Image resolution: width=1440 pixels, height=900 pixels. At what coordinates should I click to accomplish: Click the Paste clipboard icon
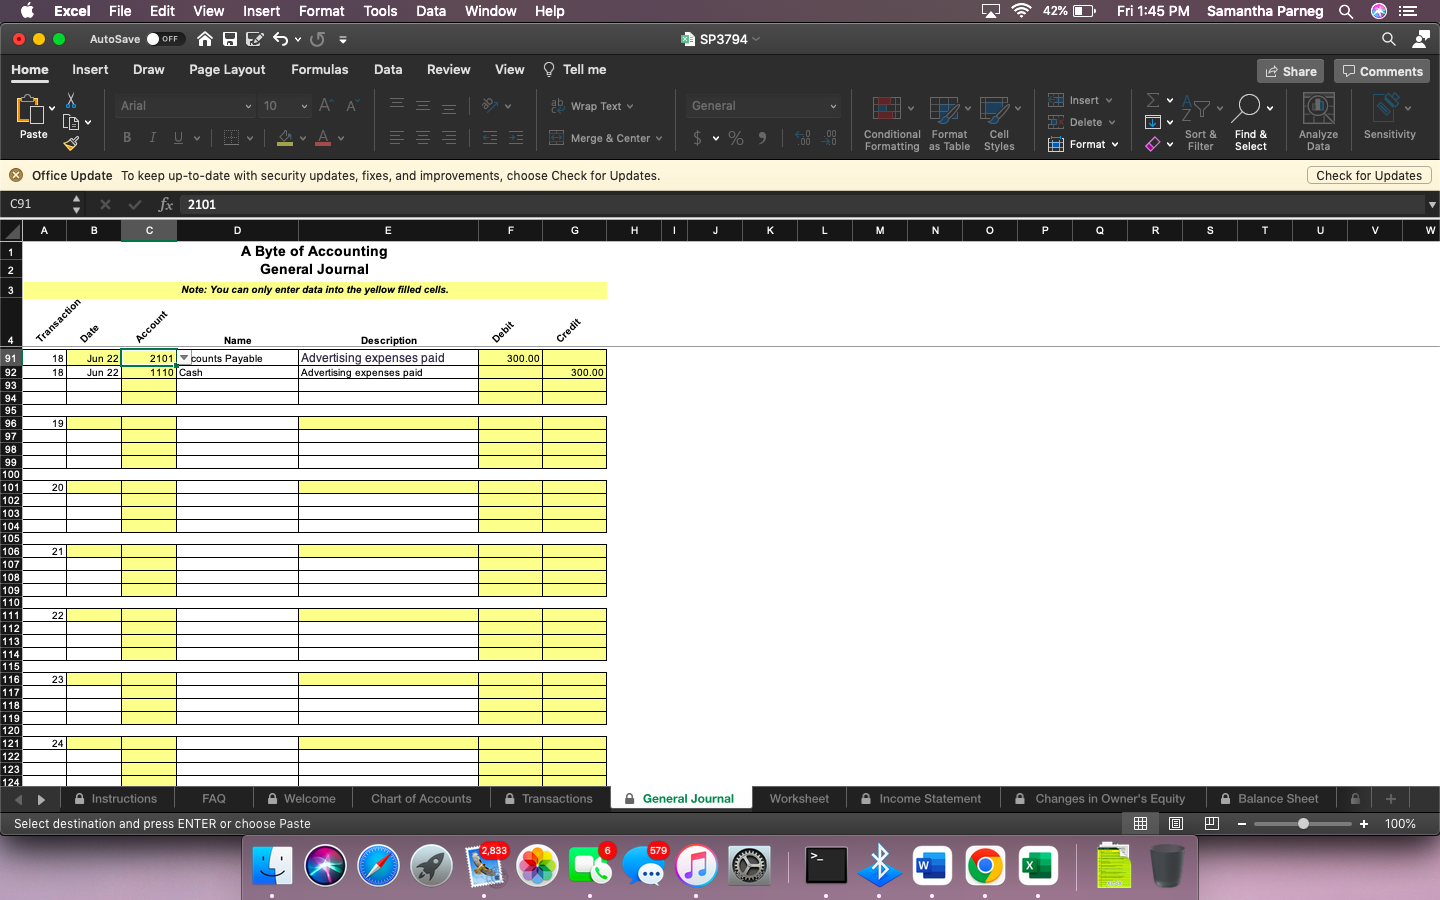point(30,109)
